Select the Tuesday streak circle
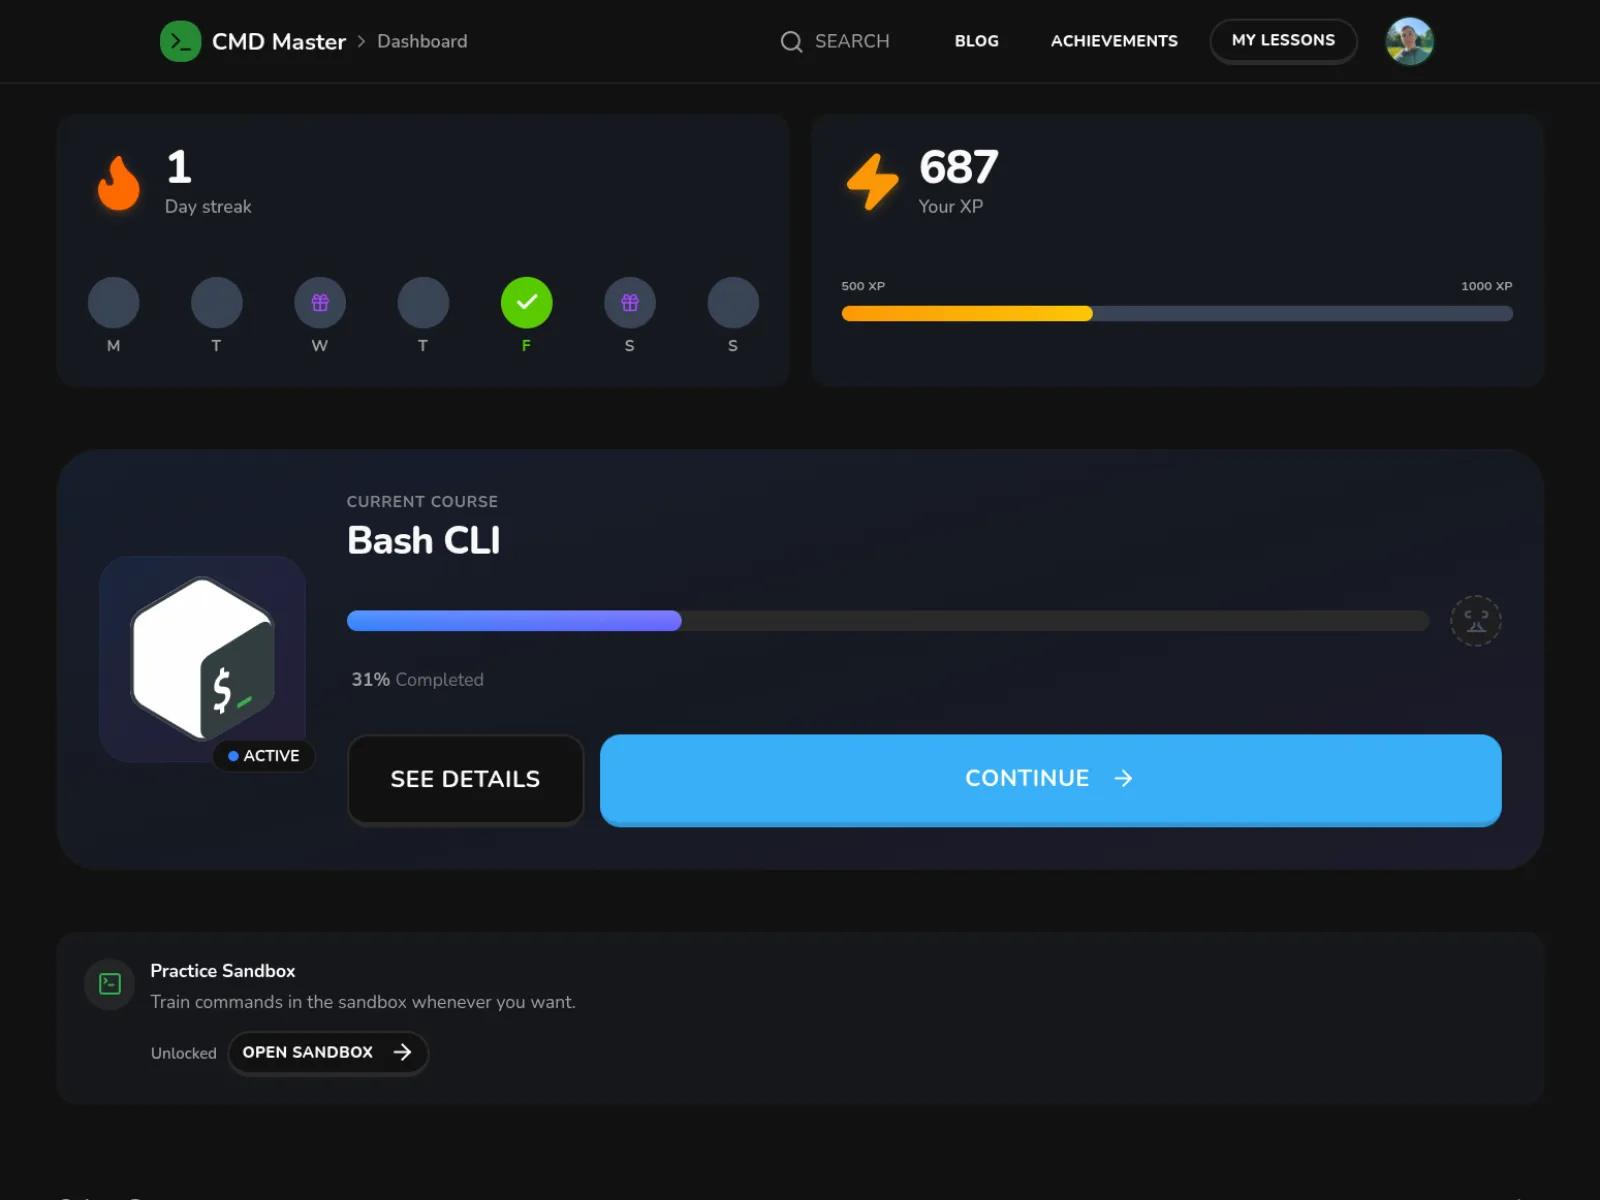 coord(216,302)
